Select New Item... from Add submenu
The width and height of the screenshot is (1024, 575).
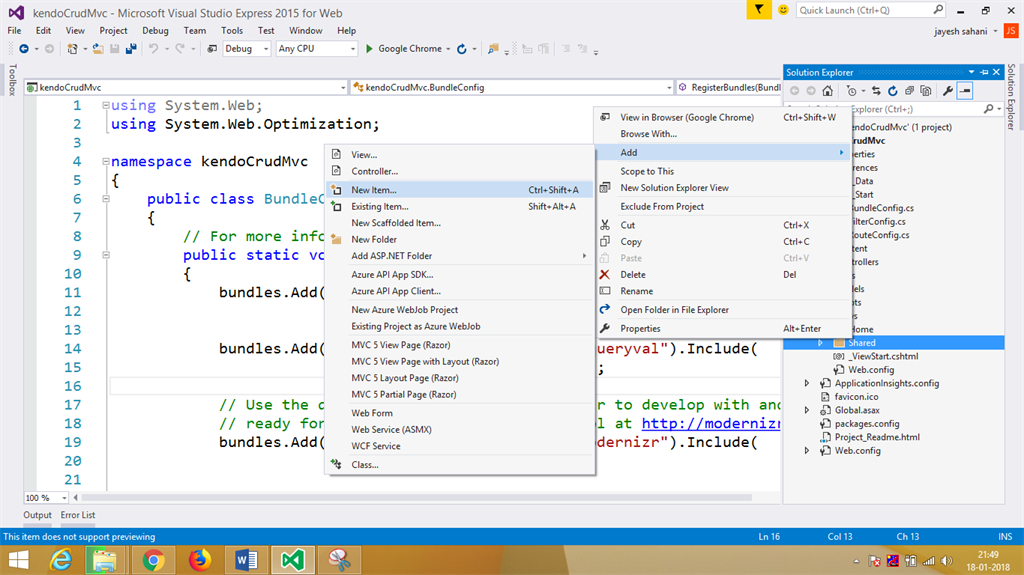coord(374,190)
